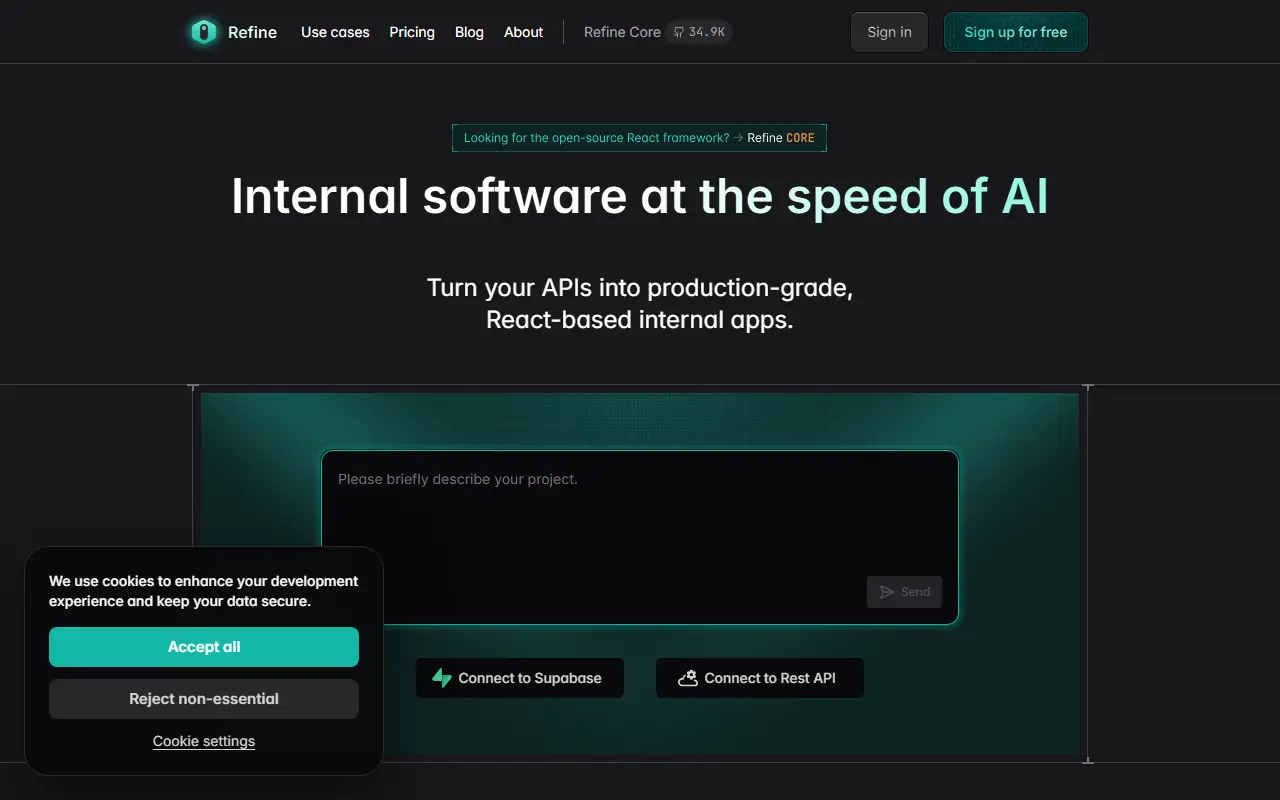1280x800 pixels.
Task: Click the Refine brand name text
Action: click(x=252, y=32)
